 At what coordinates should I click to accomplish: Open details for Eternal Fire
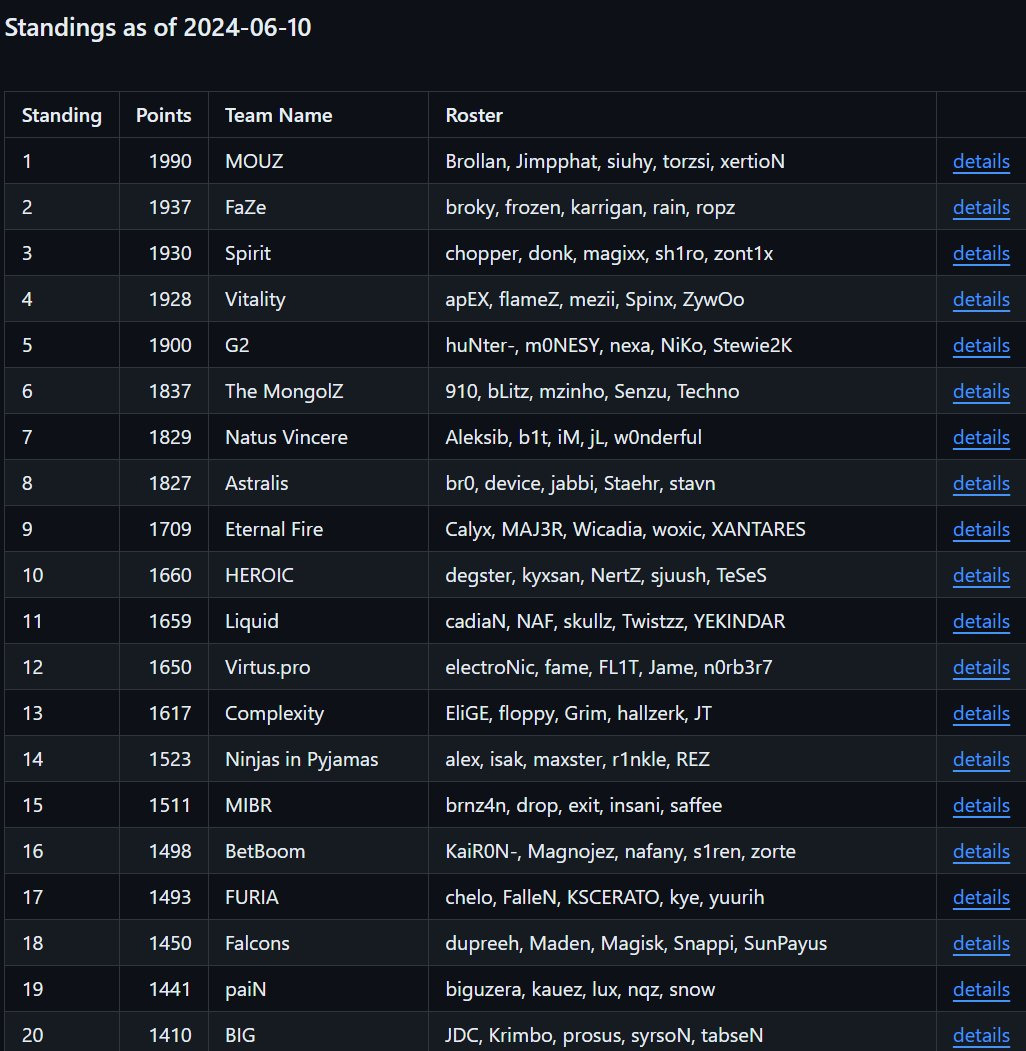[980, 529]
